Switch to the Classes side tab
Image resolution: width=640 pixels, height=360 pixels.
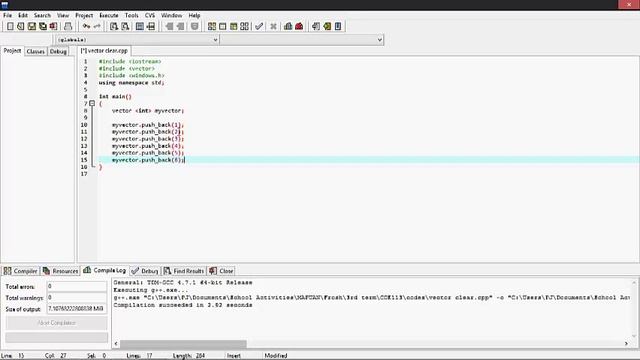[x=36, y=51]
